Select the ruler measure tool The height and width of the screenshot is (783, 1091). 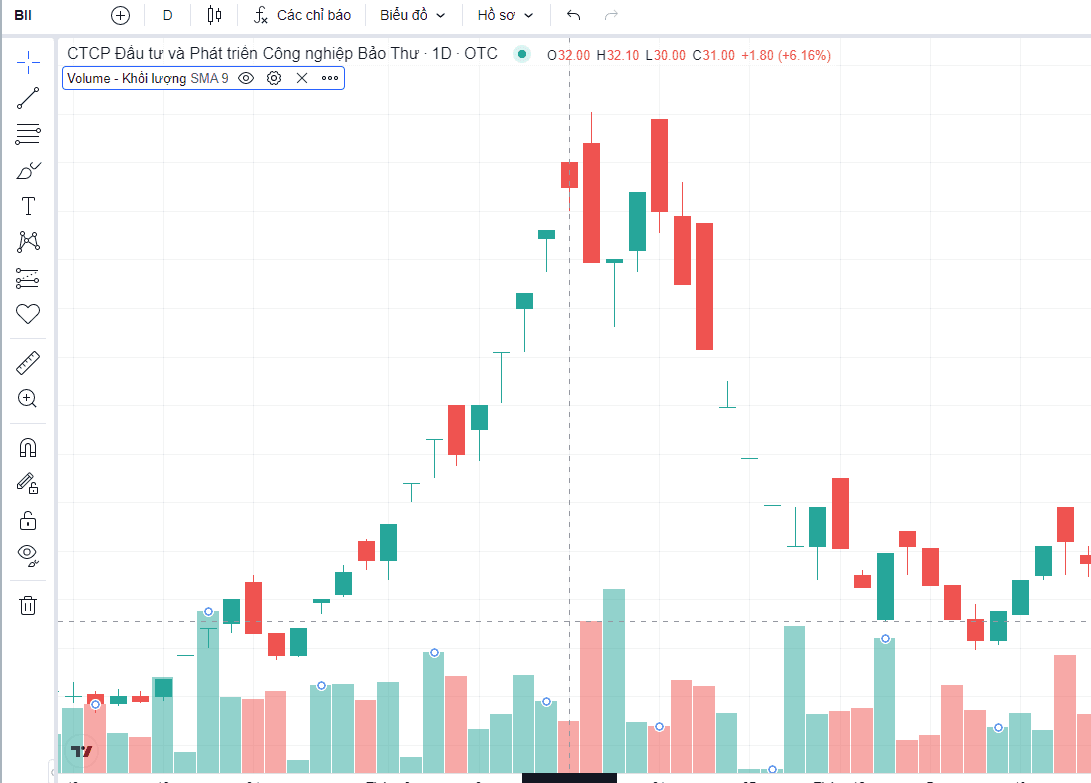(x=28, y=363)
